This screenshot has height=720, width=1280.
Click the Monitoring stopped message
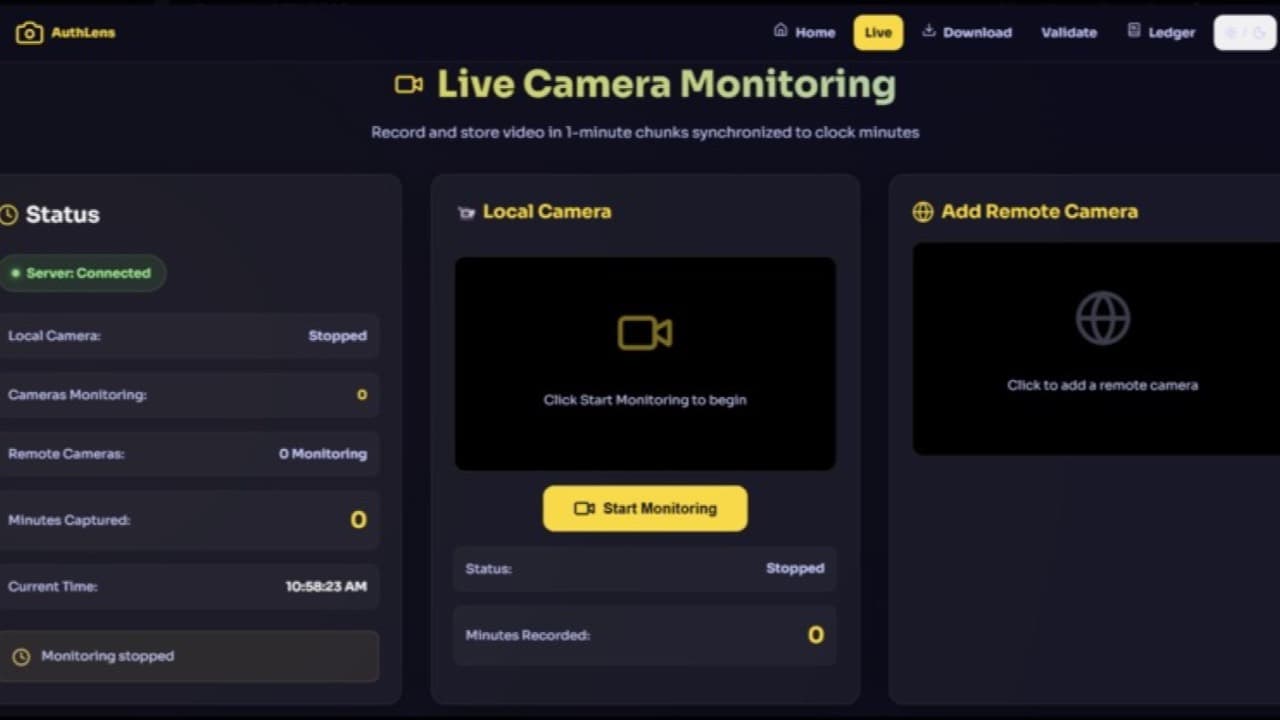[x=107, y=657]
